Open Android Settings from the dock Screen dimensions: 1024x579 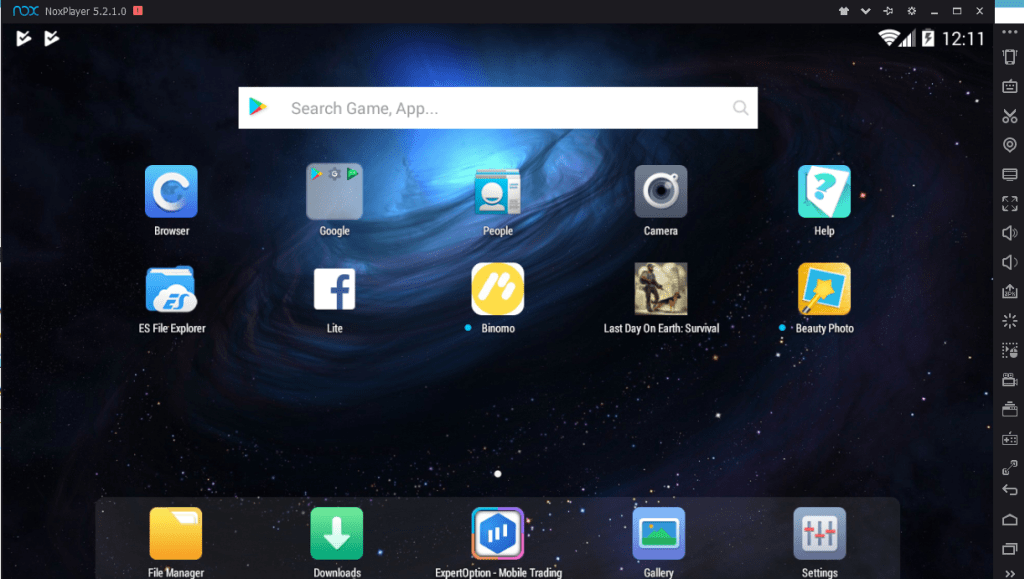(820, 533)
